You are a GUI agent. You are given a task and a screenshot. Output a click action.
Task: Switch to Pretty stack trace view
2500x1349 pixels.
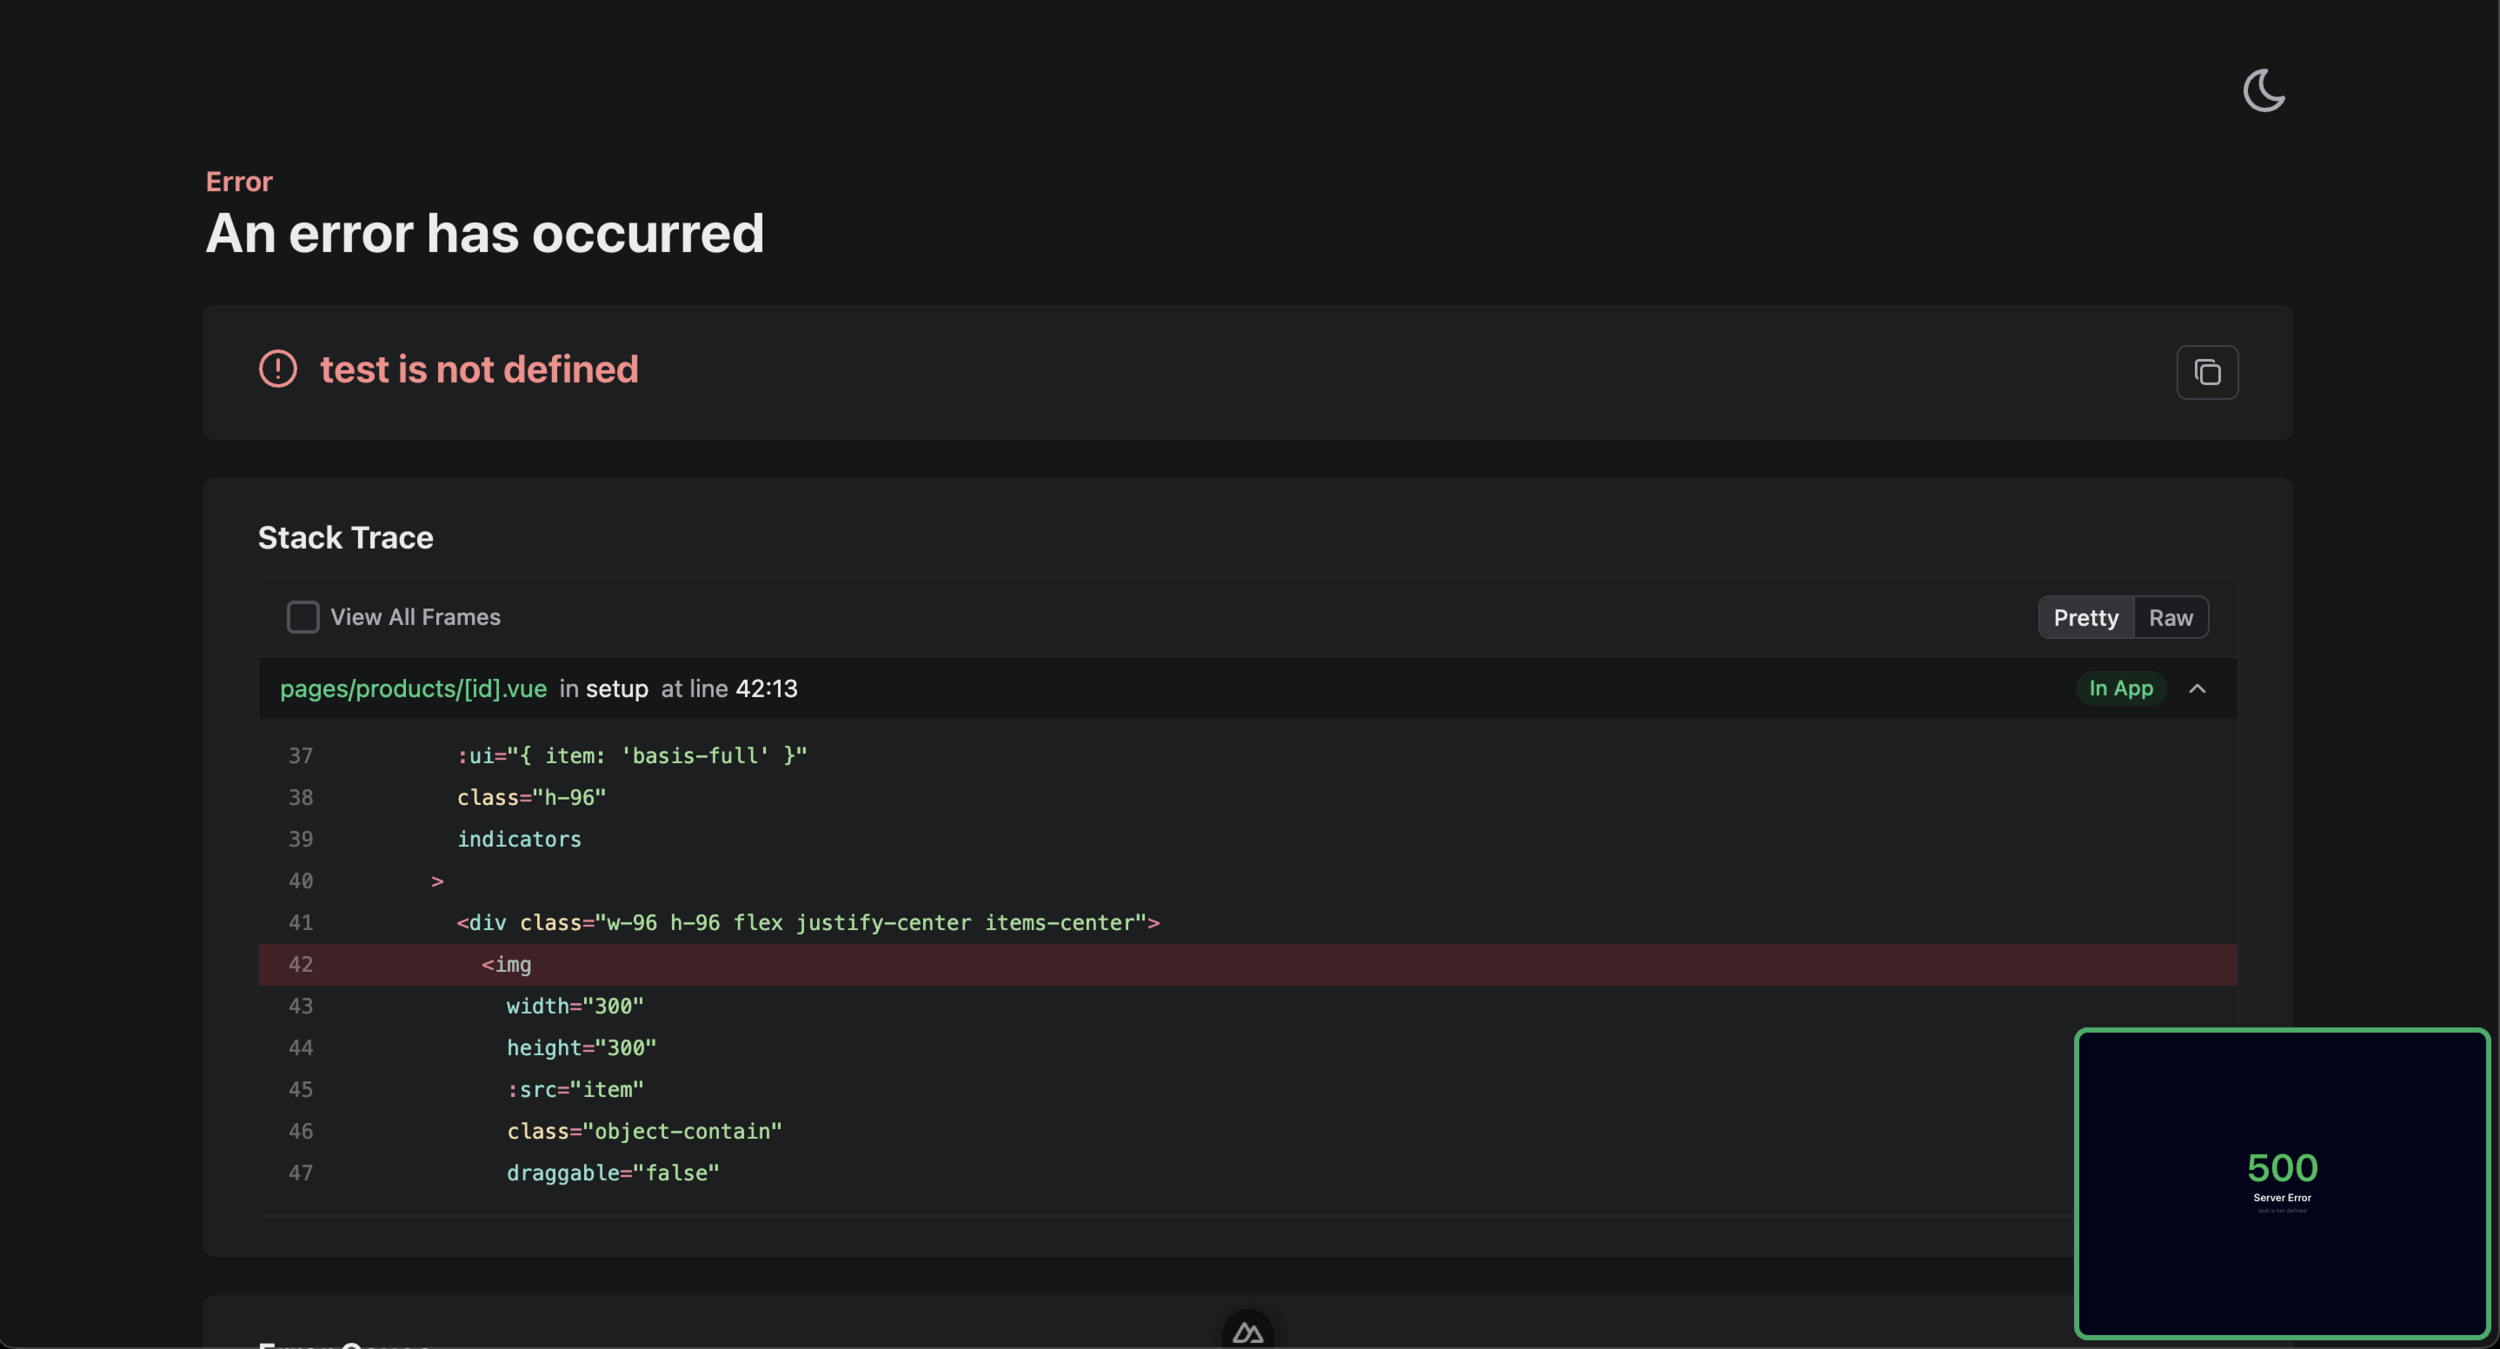pos(2085,618)
